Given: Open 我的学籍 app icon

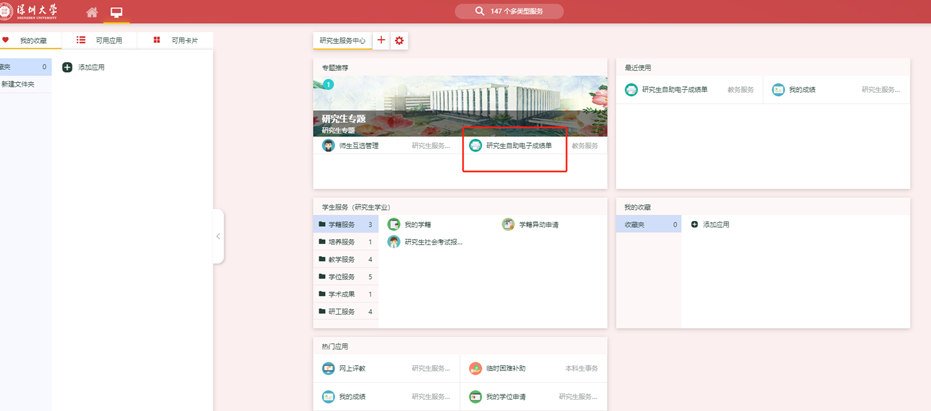Looking at the screenshot, I should click(x=394, y=225).
